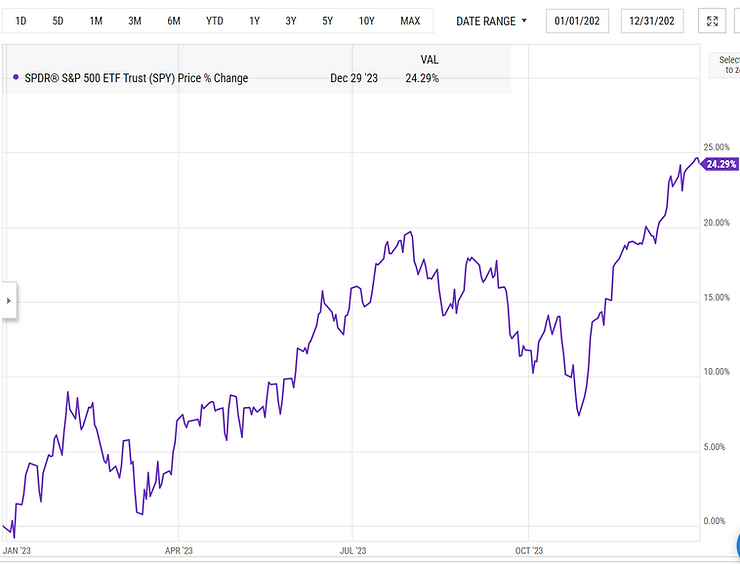
Task: Select the 3Y time range
Action: pos(291,21)
